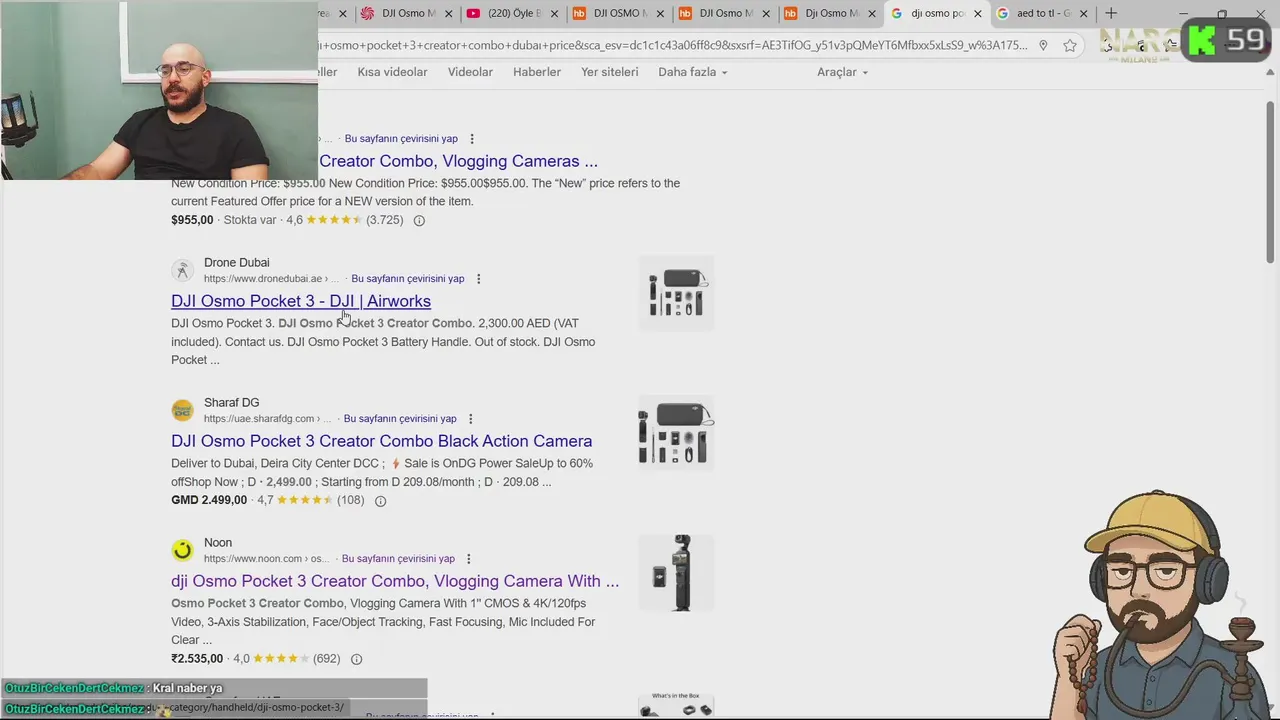The width and height of the screenshot is (1280, 720).
Task: Click 'Deliver to Dubai, Deira City Center' snippet
Action: pos(265,463)
